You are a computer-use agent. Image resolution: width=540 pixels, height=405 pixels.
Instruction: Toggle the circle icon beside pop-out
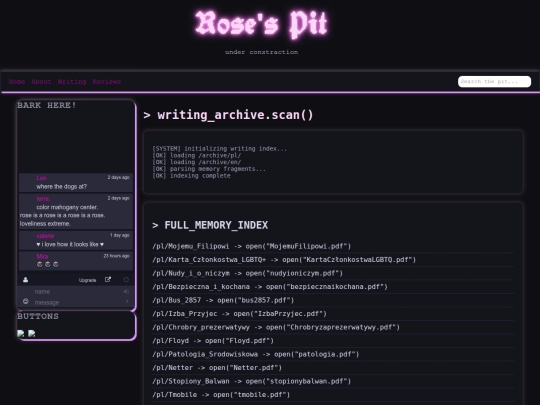click(126, 280)
